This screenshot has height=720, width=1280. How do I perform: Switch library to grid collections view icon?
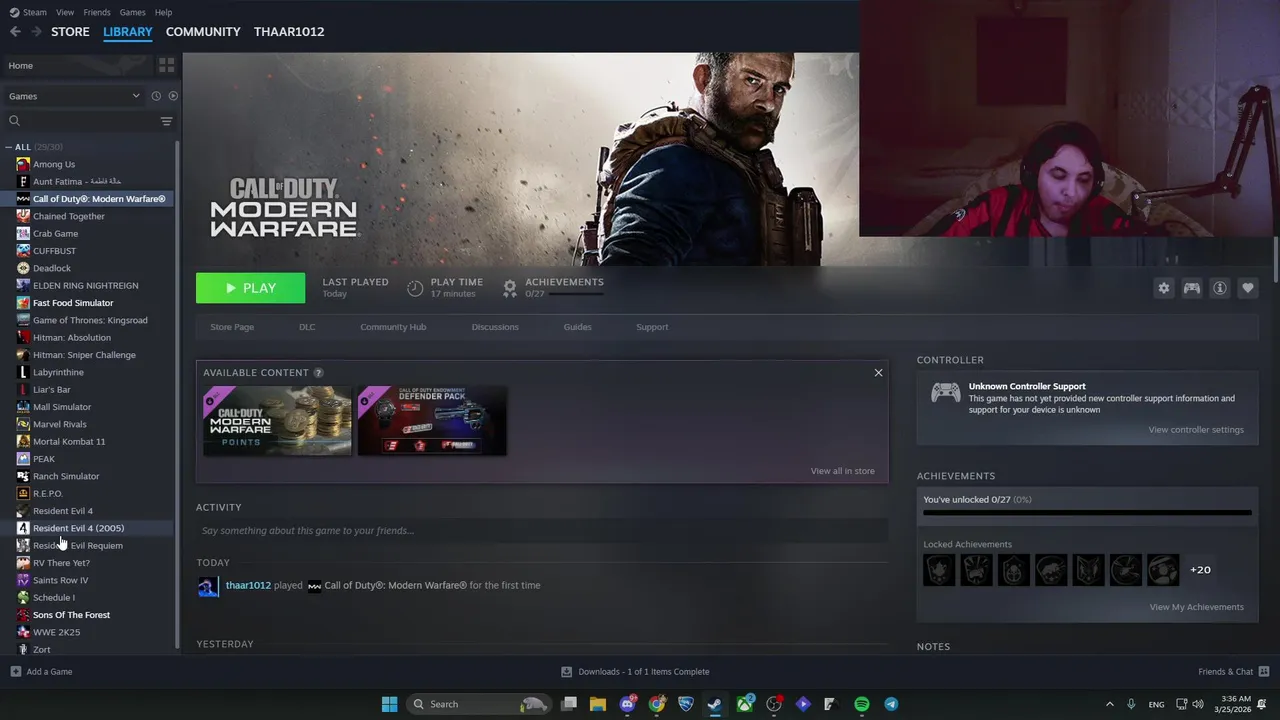click(x=166, y=65)
